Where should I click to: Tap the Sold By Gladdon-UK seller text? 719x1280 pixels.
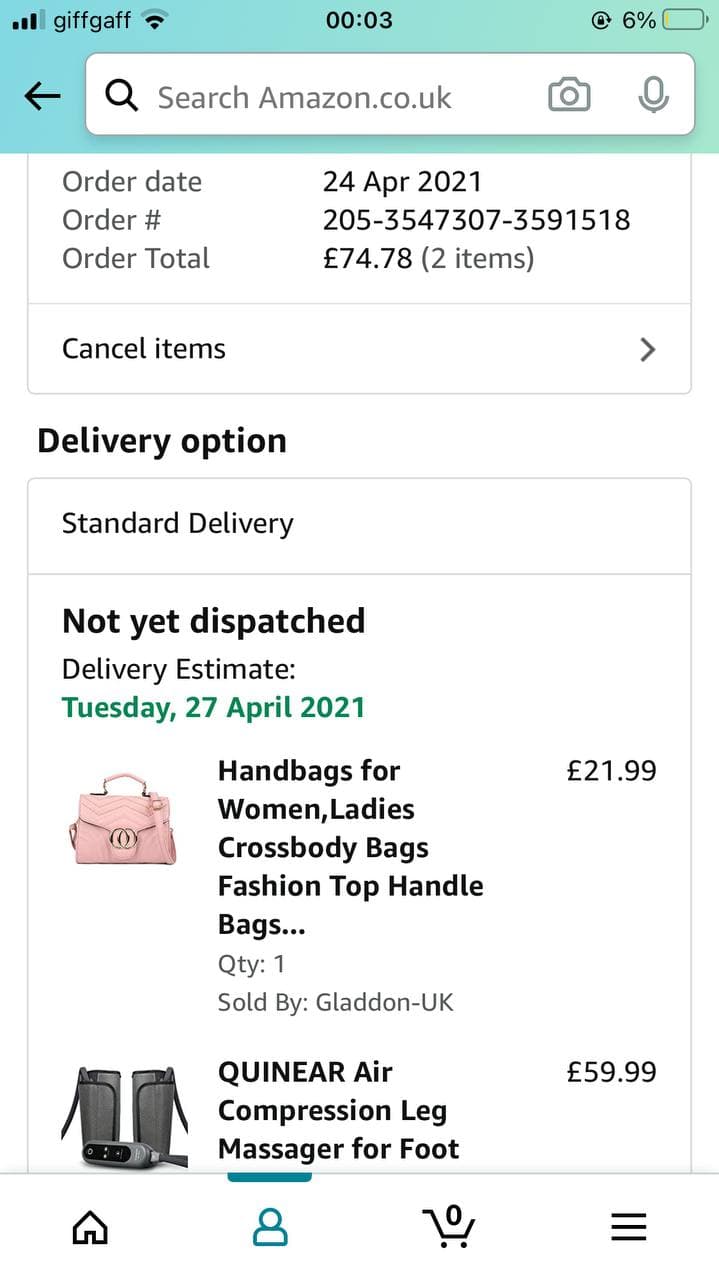click(x=335, y=1002)
